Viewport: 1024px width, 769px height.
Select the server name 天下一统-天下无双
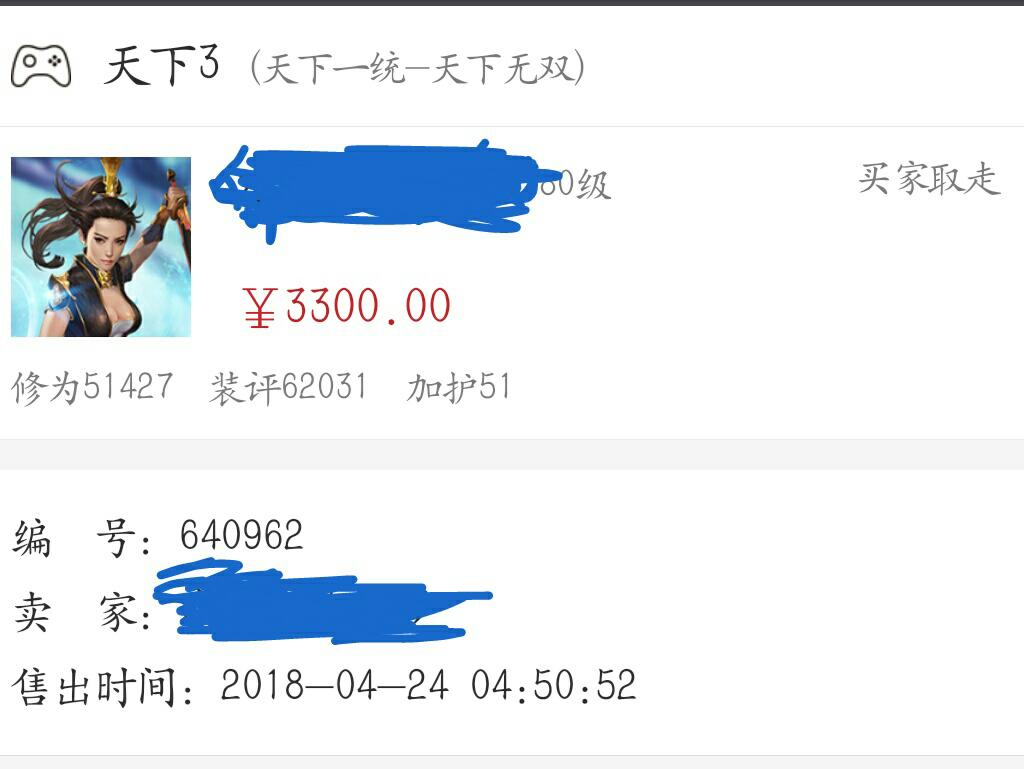[417, 68]
